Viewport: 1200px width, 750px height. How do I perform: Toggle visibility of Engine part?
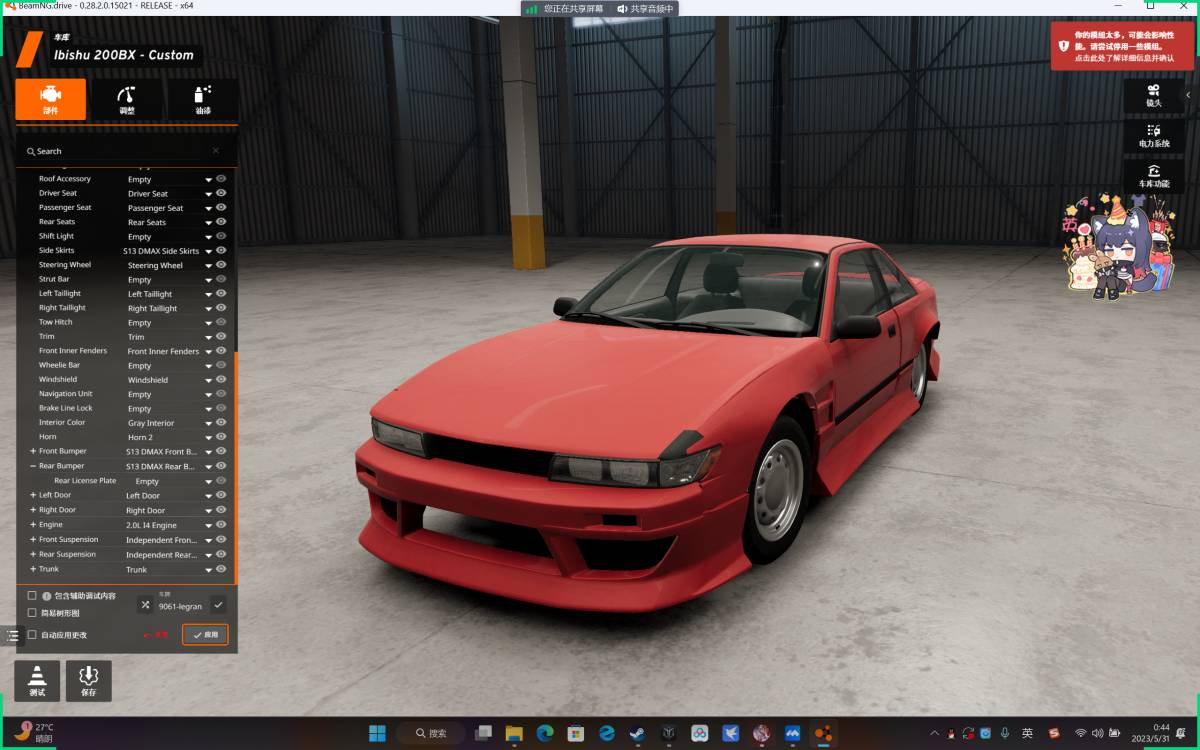(x=221, y=524)
